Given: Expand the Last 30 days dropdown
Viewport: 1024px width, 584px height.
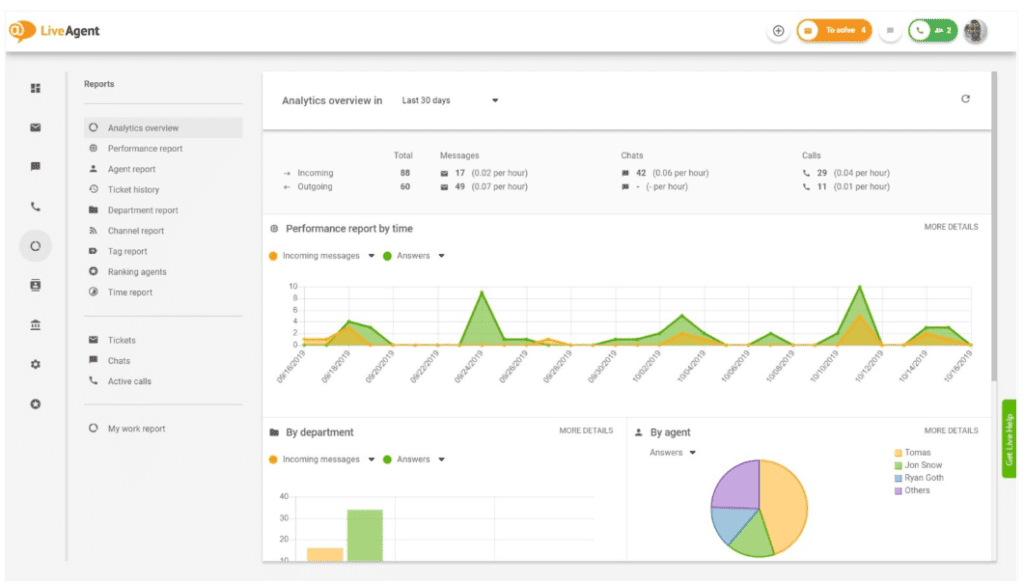Looking at the screenshot, I should pos(449,100).
